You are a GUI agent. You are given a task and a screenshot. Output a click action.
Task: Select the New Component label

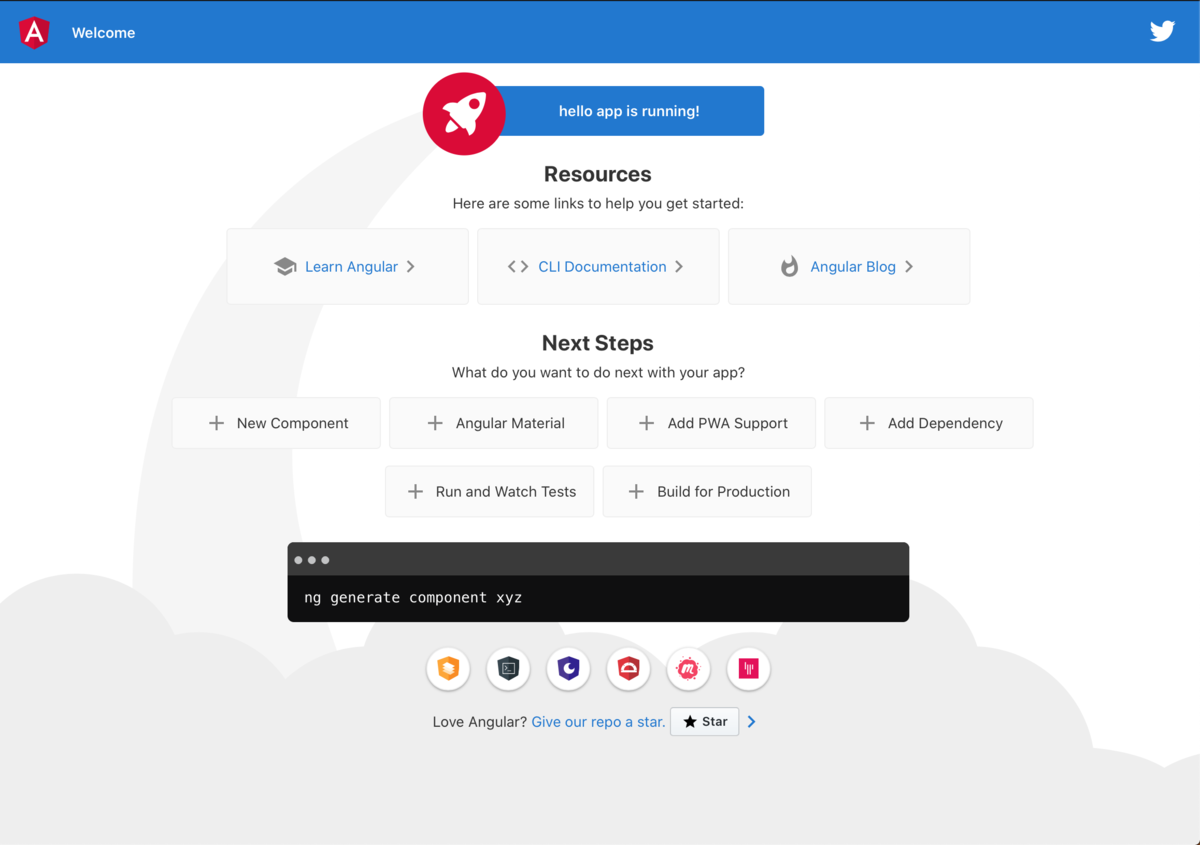point(293,423)
